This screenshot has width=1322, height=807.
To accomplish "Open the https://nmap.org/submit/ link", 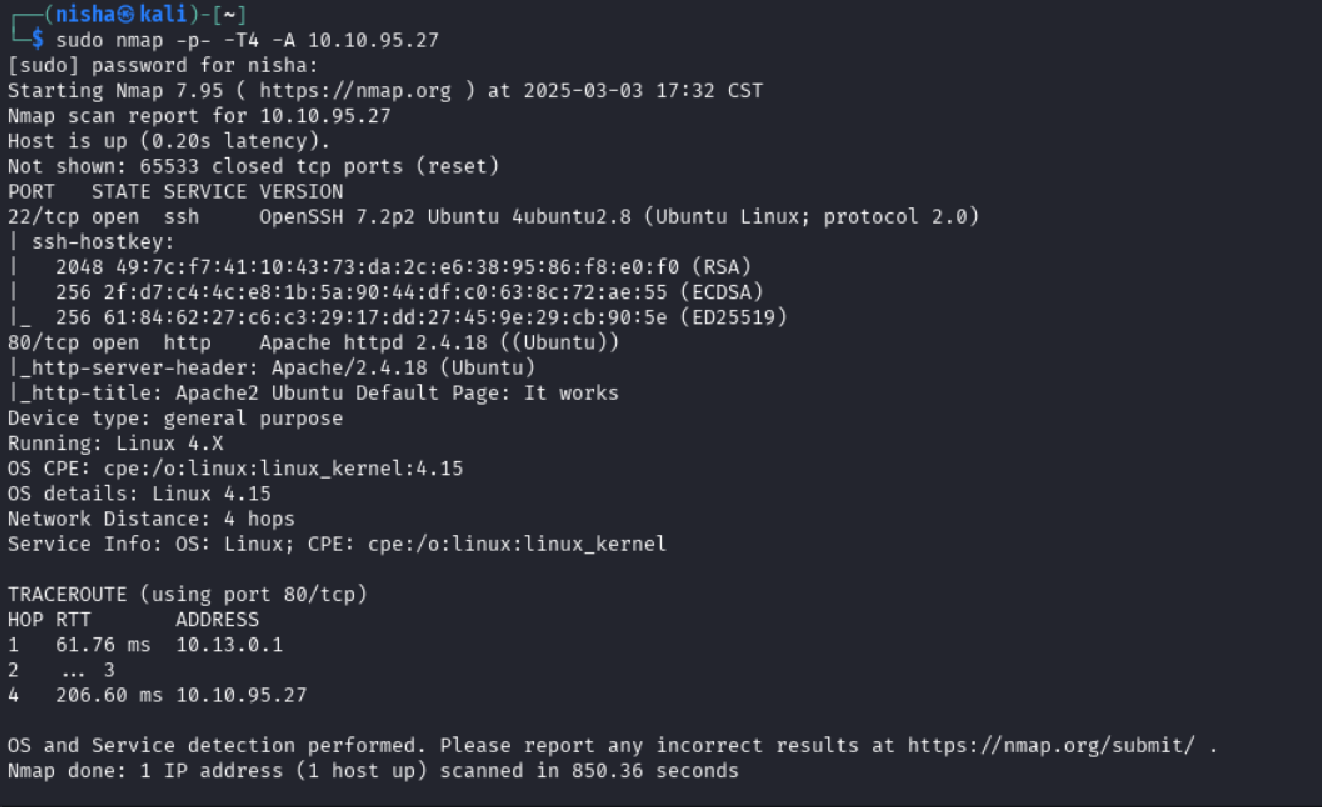I will click(x=1050, y=746).
